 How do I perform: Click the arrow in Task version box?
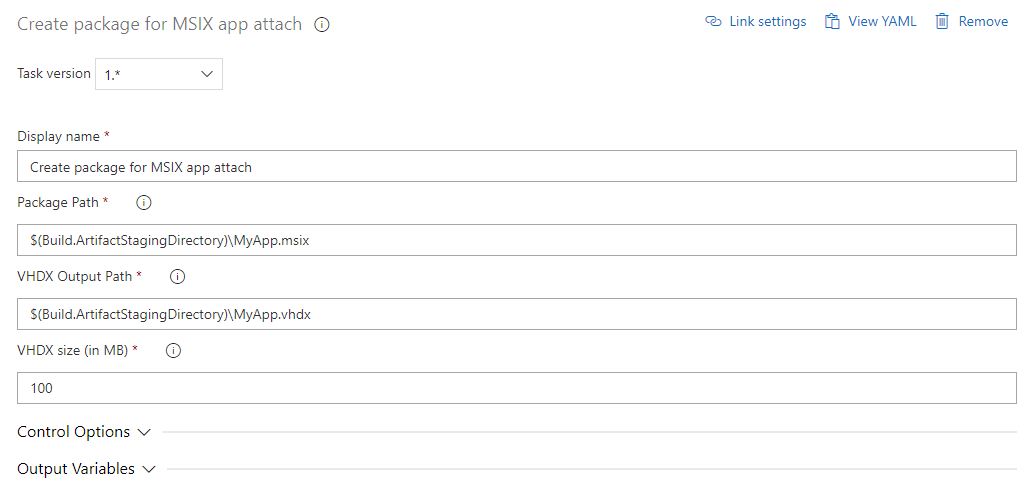[x=207, y=74]
